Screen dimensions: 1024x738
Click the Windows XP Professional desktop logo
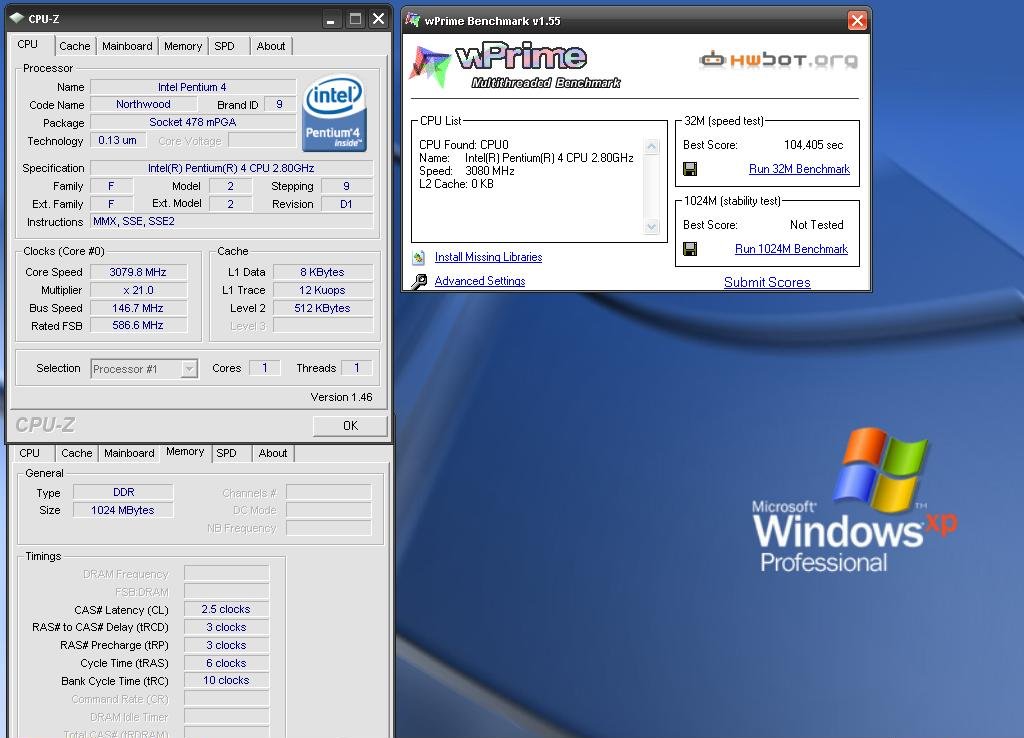tap(854, 501)
